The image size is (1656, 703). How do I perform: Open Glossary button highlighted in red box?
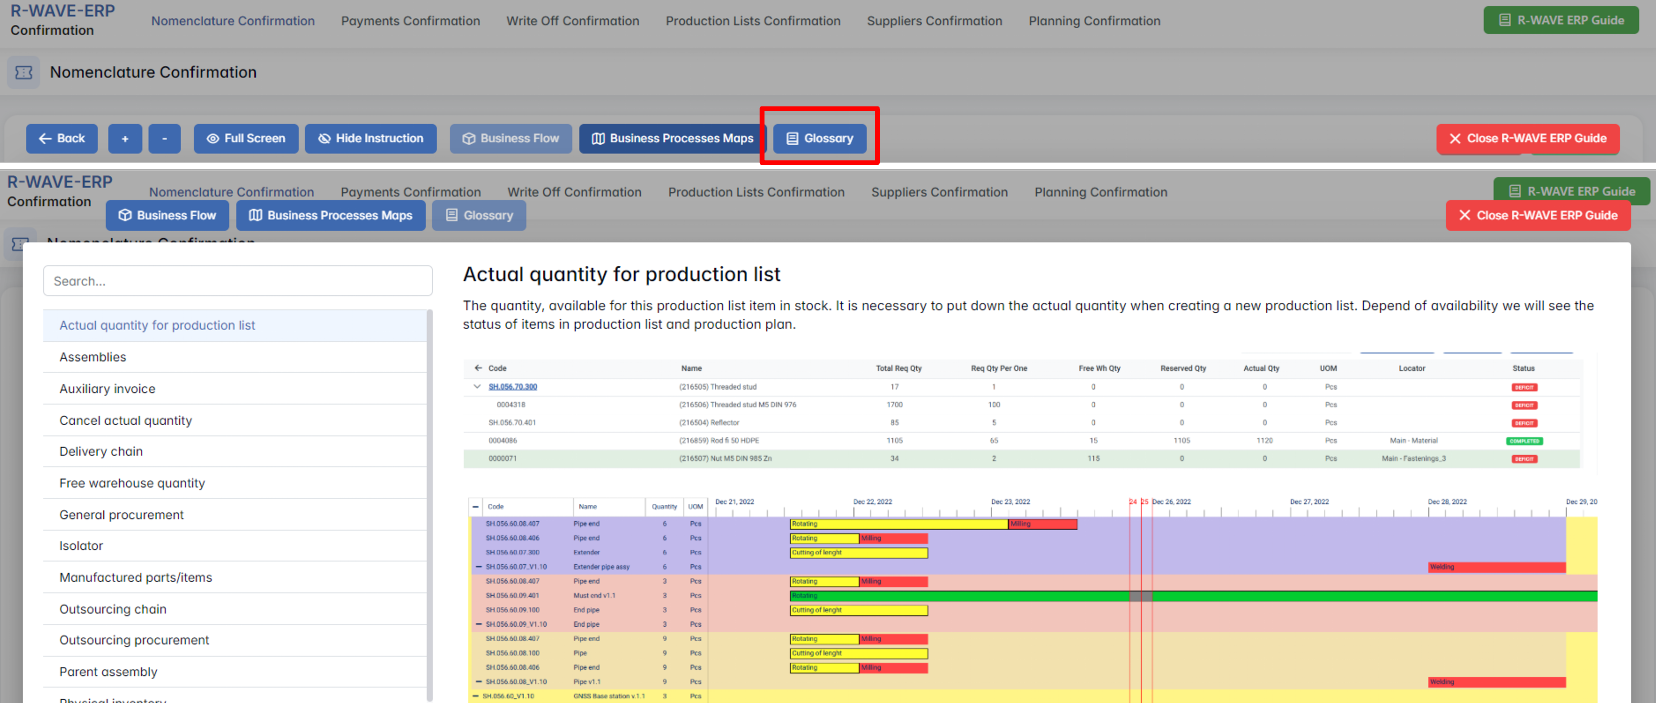click(819, 139)
